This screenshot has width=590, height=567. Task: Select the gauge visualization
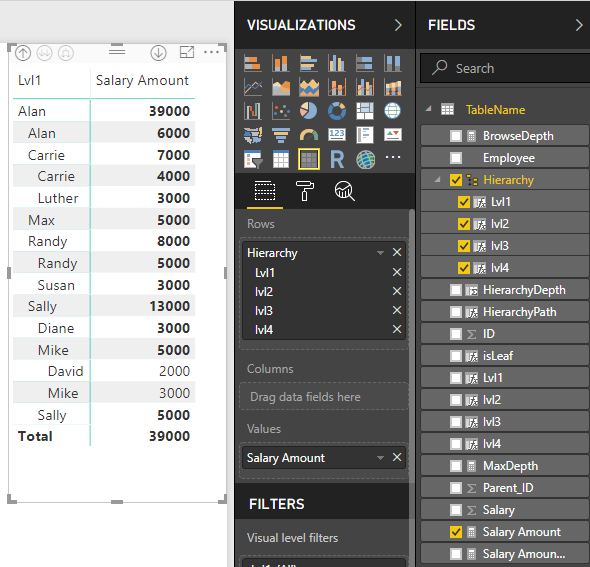[309, 135]
